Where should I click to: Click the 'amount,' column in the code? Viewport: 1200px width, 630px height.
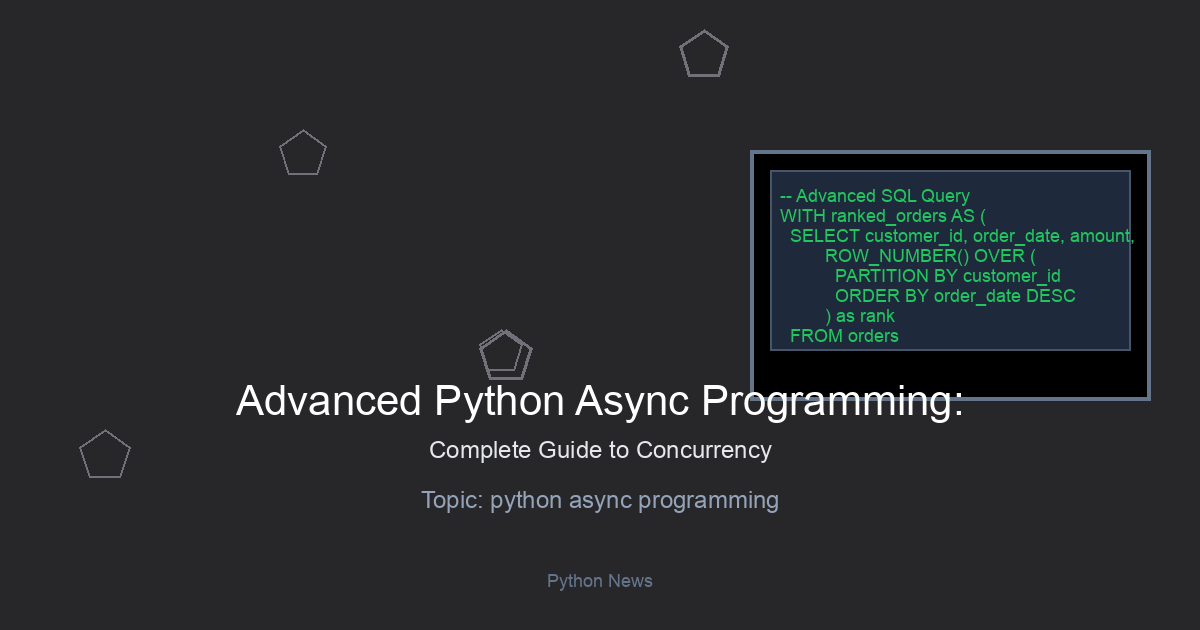click(1100, 236)
